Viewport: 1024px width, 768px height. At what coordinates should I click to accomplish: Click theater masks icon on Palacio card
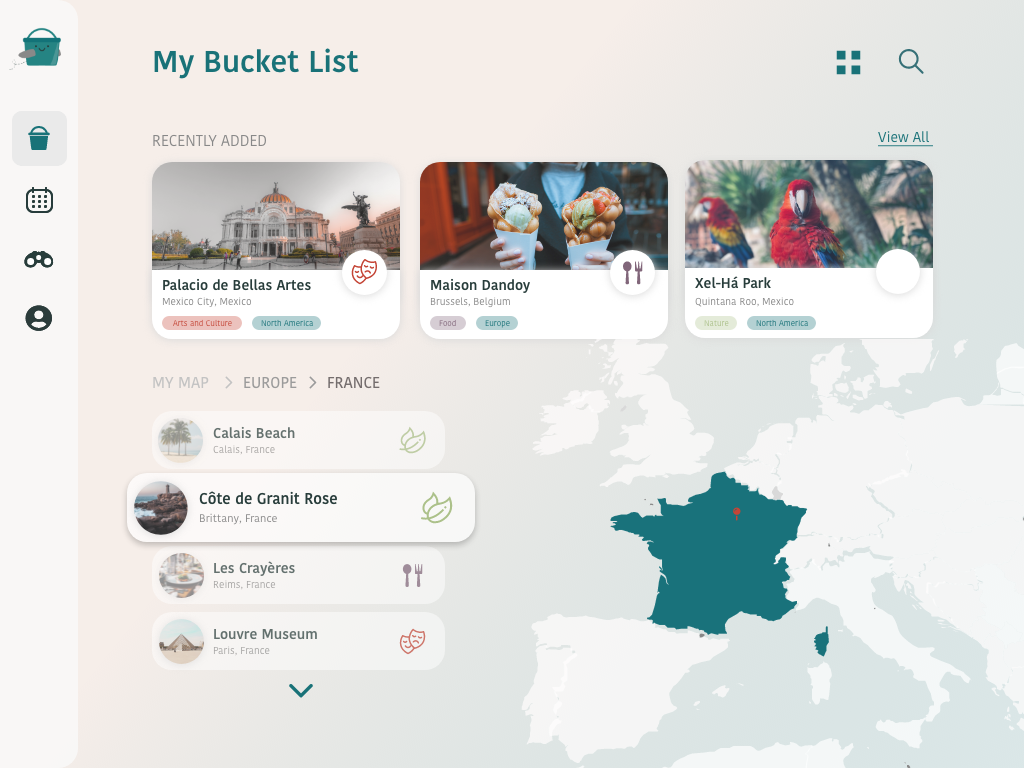pyautogui.click(x=364, y=272)
